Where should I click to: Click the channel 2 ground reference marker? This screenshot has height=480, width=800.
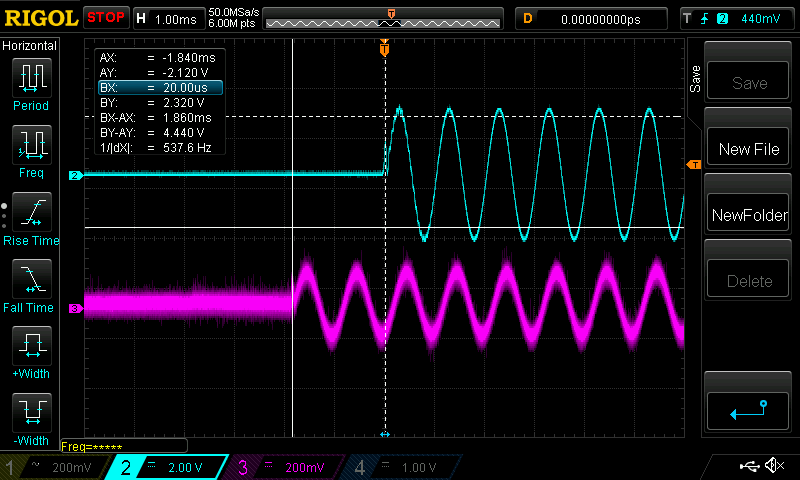[x=76, y=175]
